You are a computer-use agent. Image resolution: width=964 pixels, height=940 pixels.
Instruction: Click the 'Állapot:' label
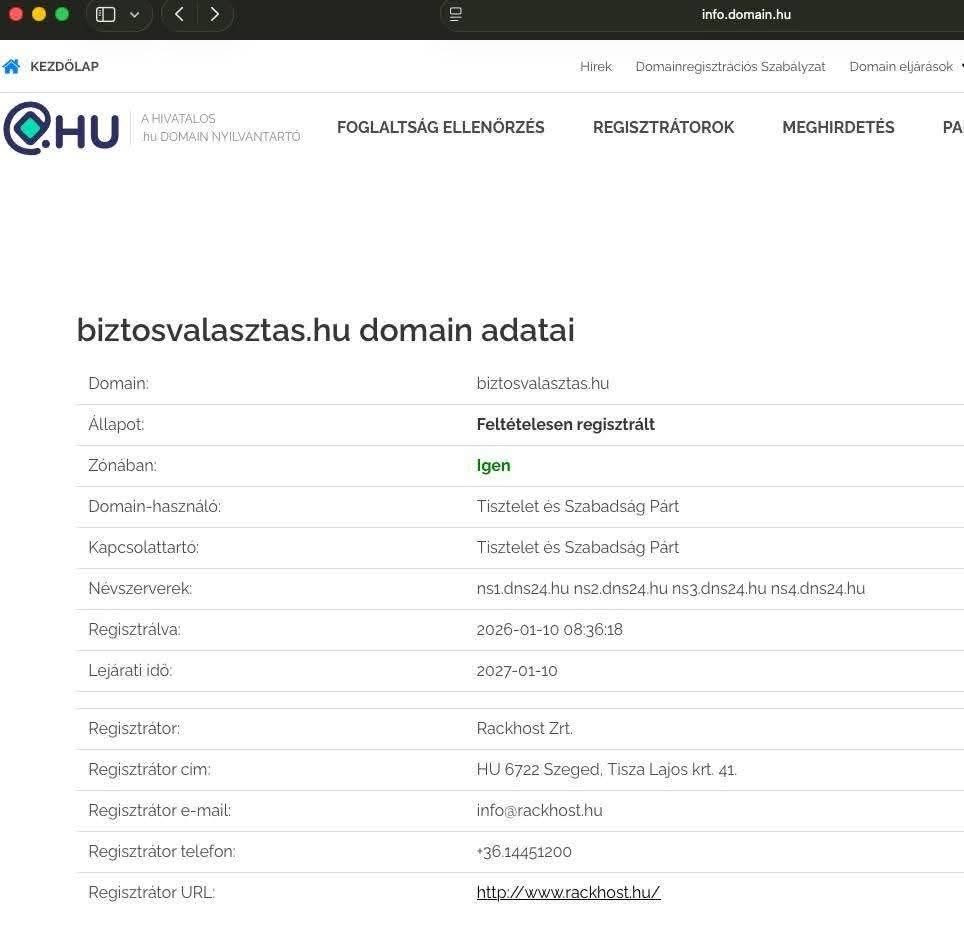116,424
